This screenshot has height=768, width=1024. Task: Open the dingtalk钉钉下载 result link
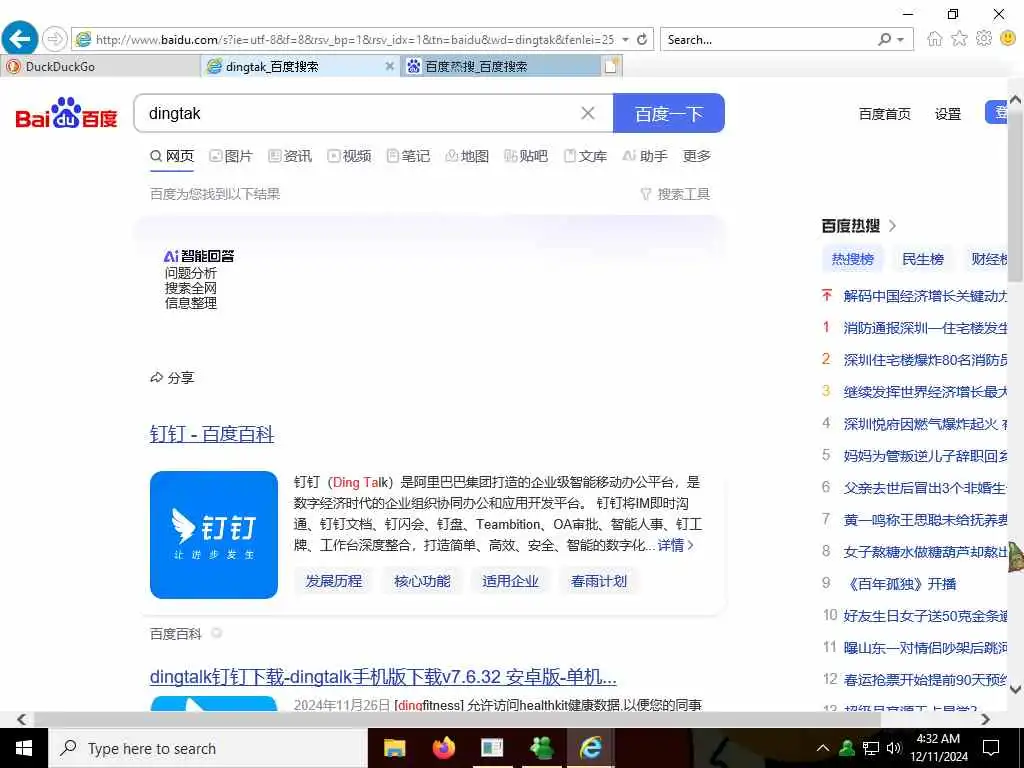click(x=383, y=677)
